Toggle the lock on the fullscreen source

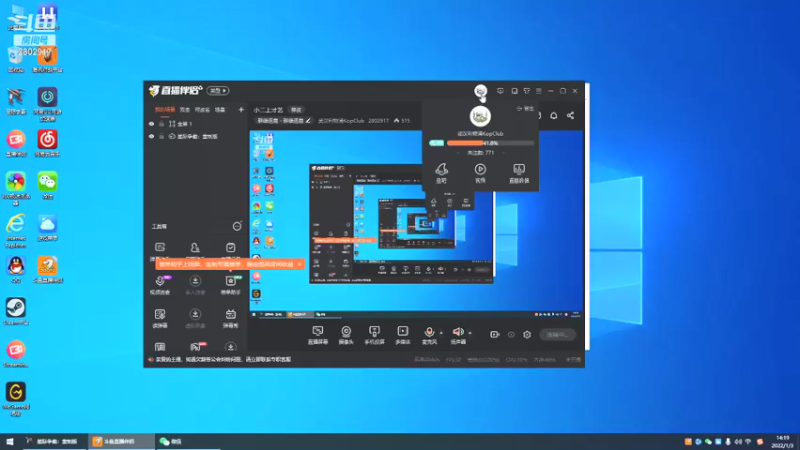161,124
